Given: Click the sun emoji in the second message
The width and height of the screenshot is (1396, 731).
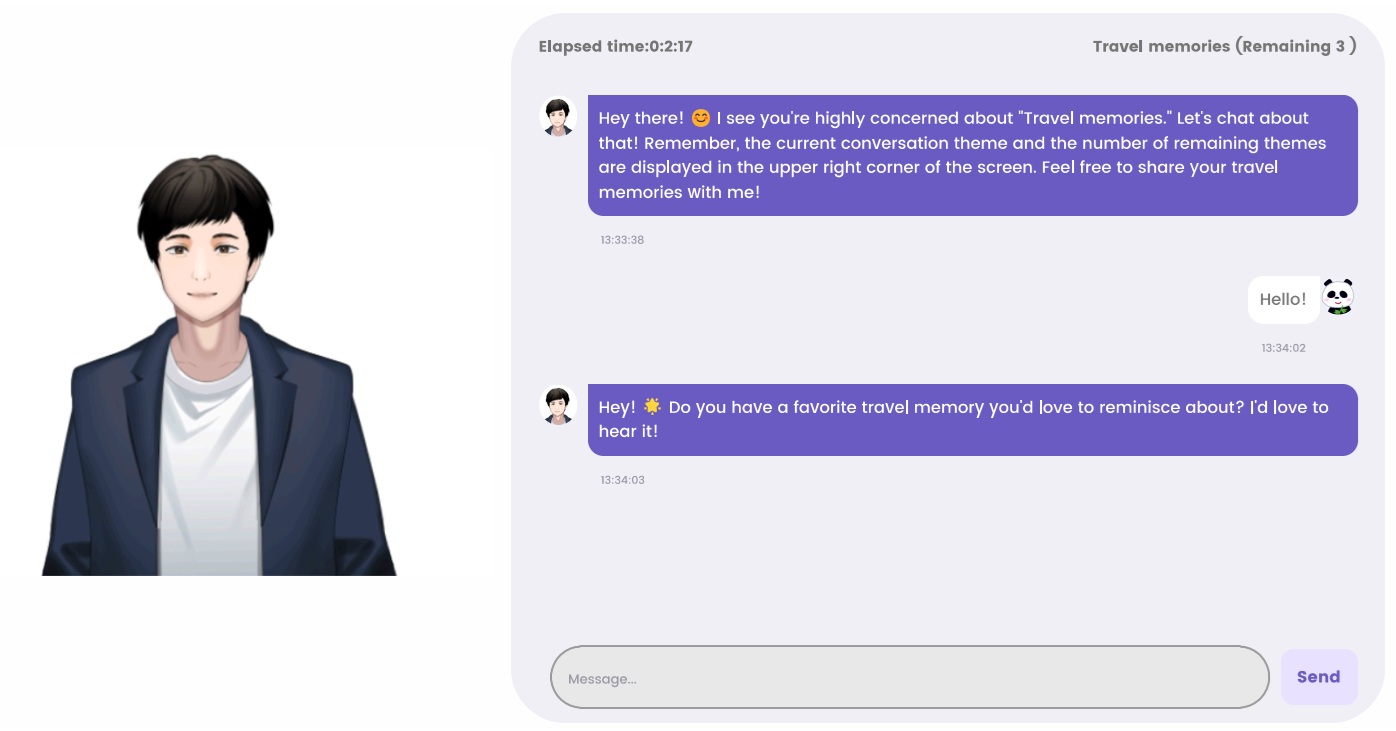Looking at the screenshot, I should click(652, 407).
